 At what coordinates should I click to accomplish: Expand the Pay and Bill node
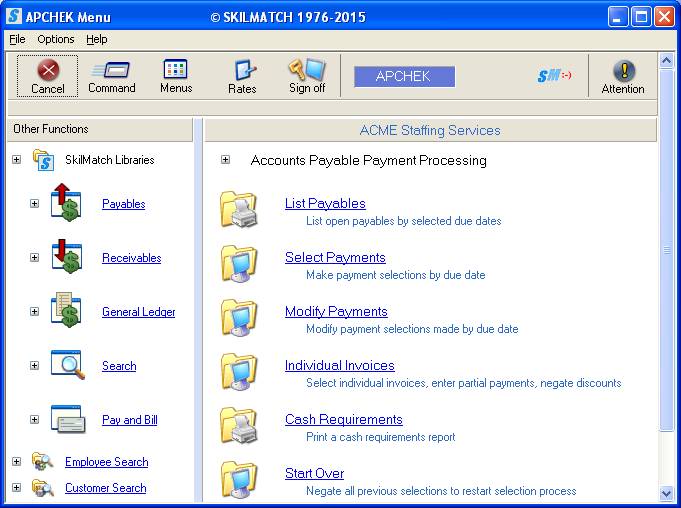click(34, 419)
